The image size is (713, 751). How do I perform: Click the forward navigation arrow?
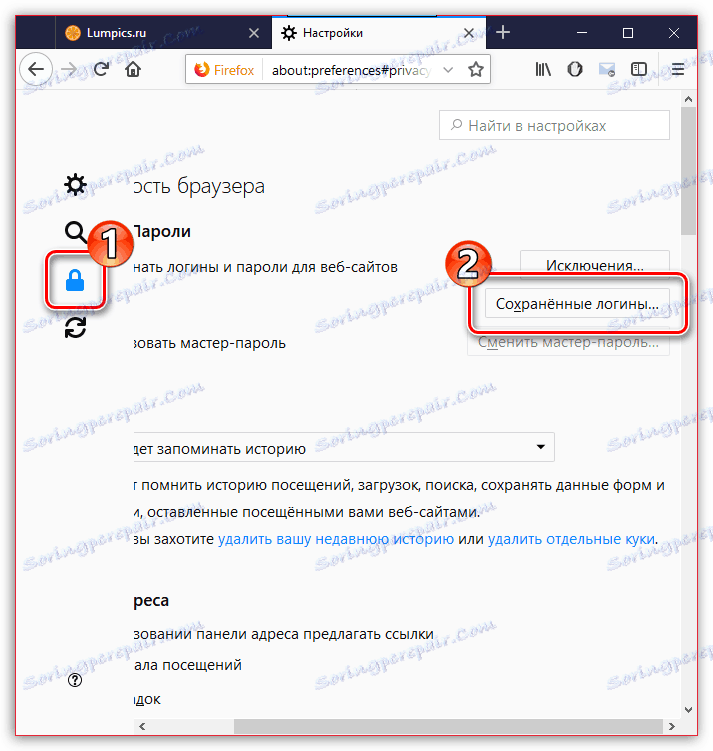point(69,70)
